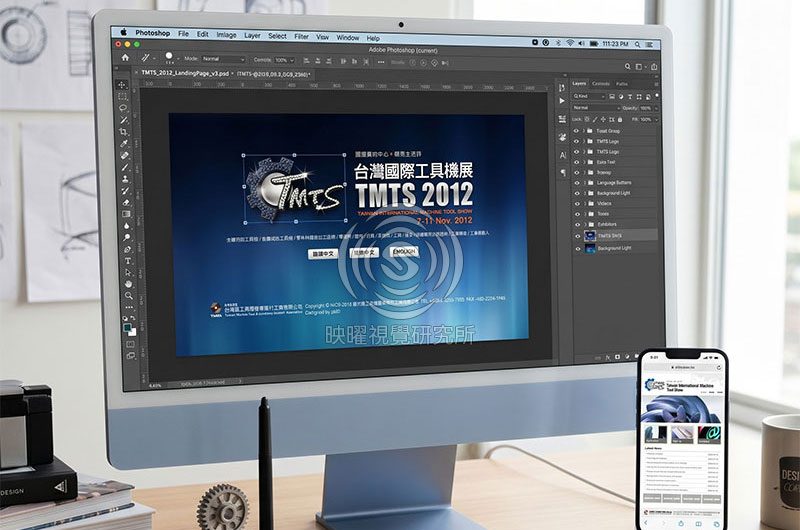The image size is (800, 530).
Task: Hide the Language Buttons group
Action: tap(577, 183)
